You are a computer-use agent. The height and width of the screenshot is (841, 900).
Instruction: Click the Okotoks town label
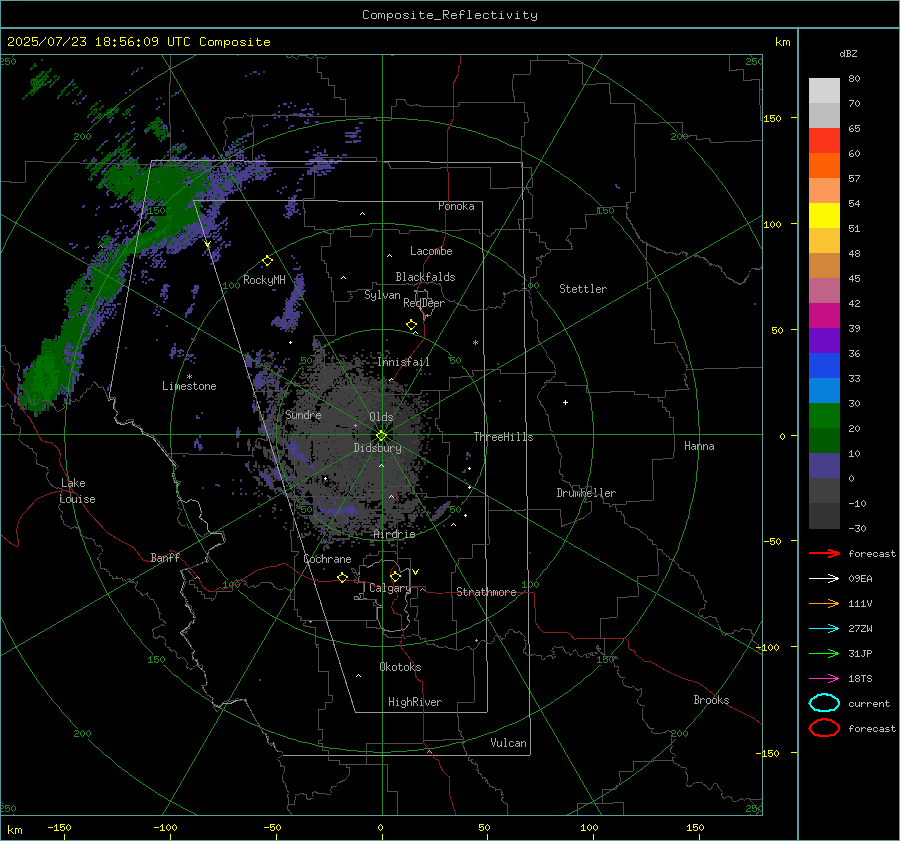click(400, 667)
